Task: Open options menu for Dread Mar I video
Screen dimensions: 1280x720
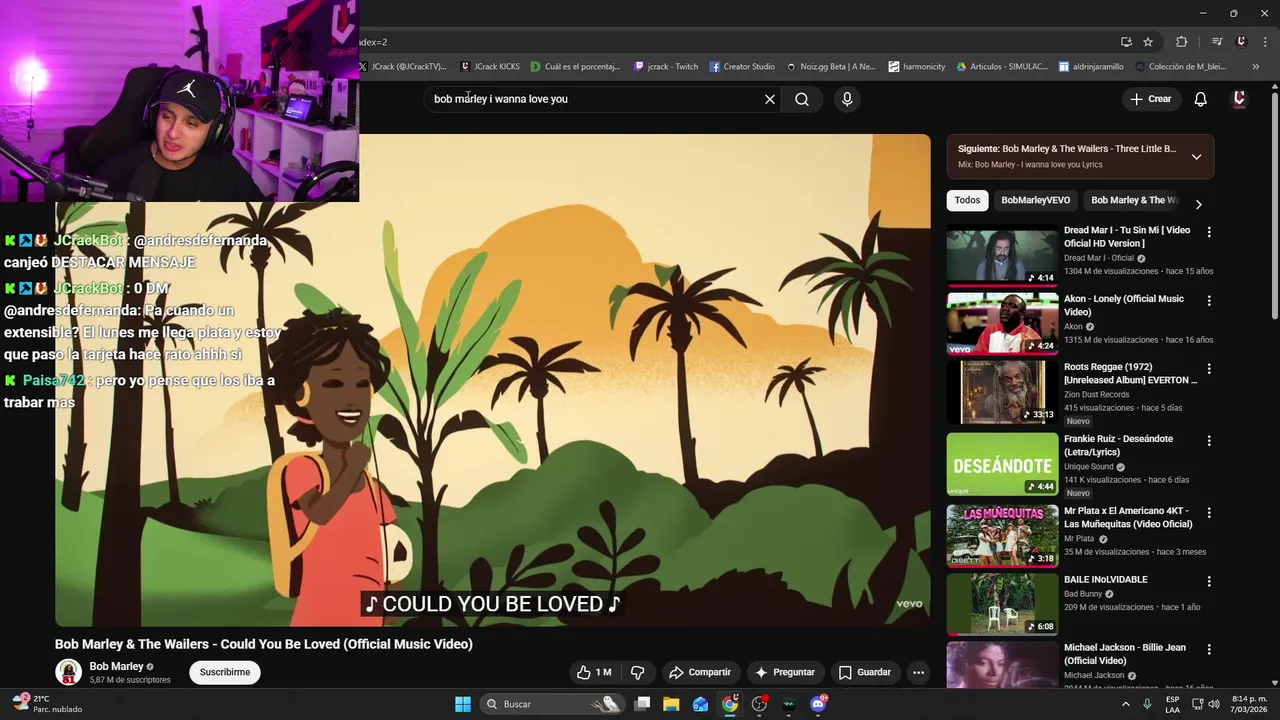Action: [x=1209, y=232]
